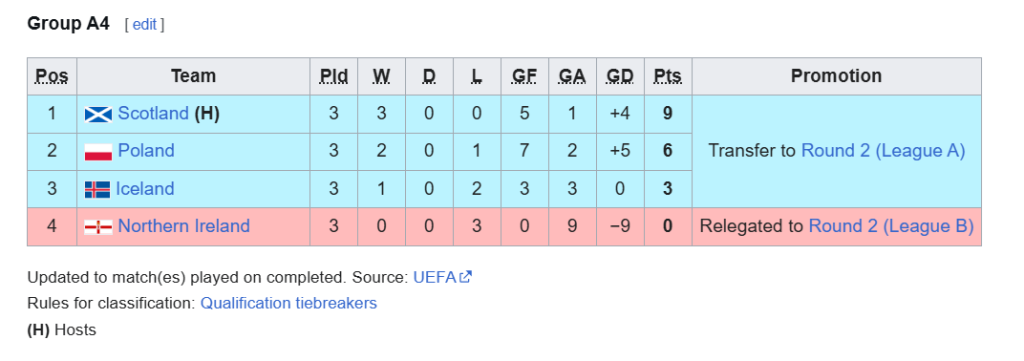Viewport: 1024px width, 361px height.
Task: Click the GA column header abbreviation
Action: pos(572,76)
